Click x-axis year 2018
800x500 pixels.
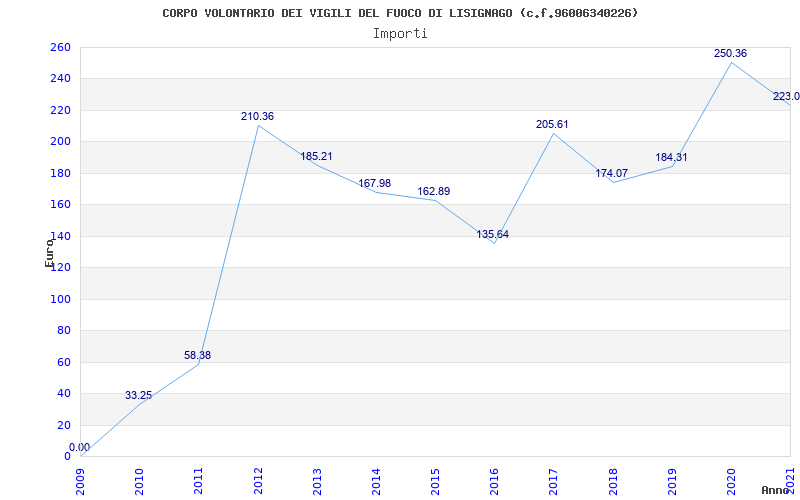[x=613, y=481]
